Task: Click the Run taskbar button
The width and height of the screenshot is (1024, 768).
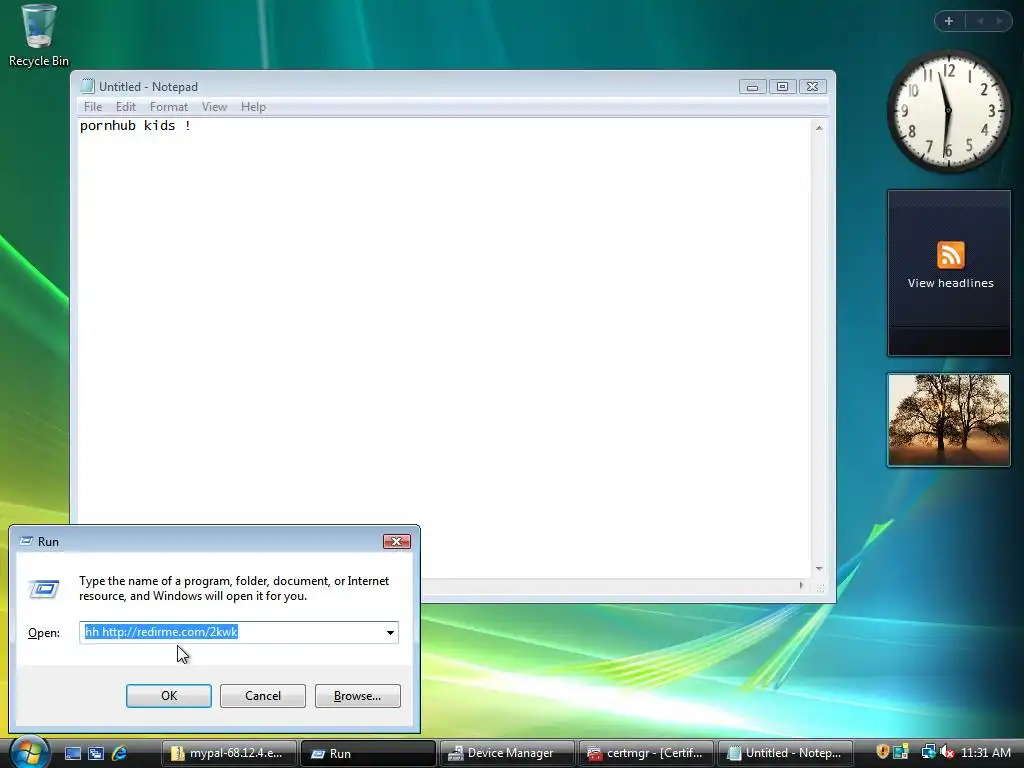Action: coord(368,753)
